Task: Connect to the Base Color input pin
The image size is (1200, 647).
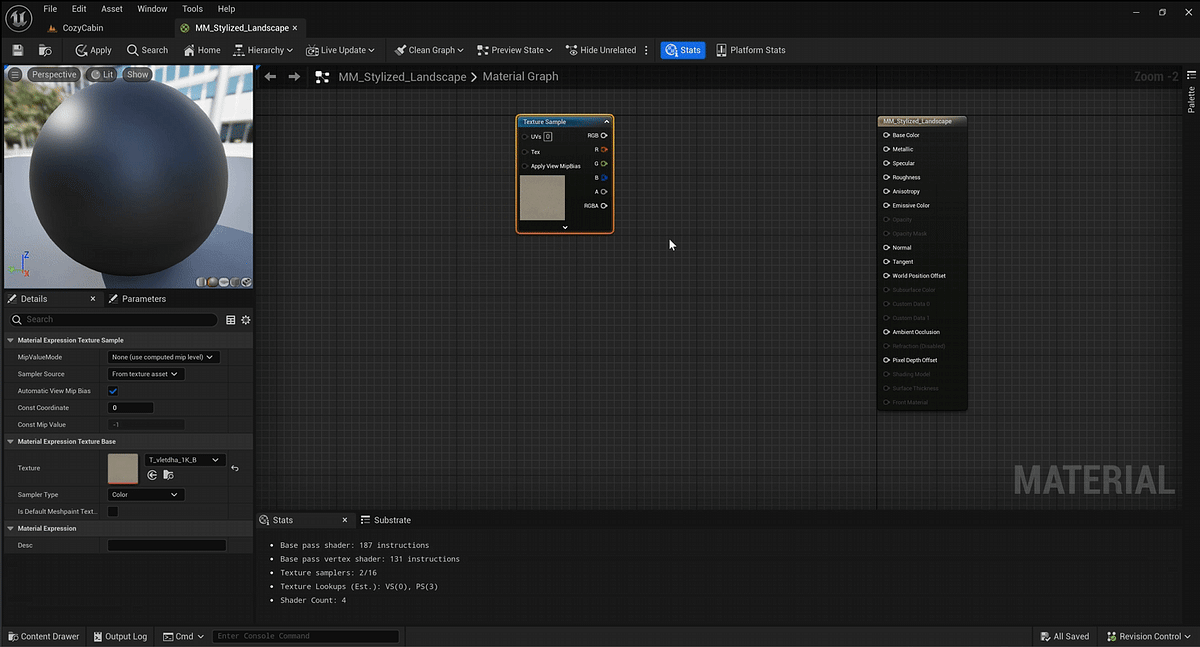Action: (x=884, y=135)
